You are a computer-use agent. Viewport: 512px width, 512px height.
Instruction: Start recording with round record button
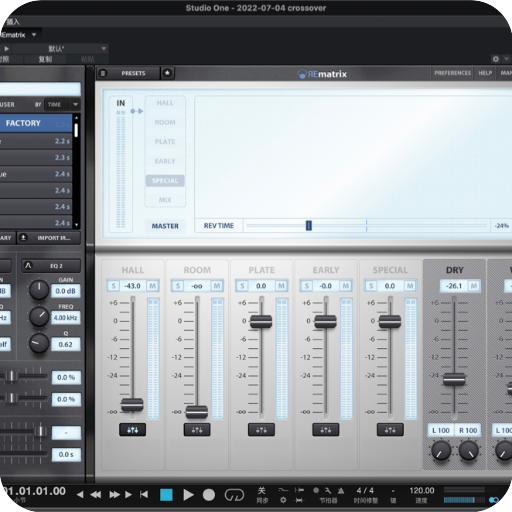click(209, 495)
